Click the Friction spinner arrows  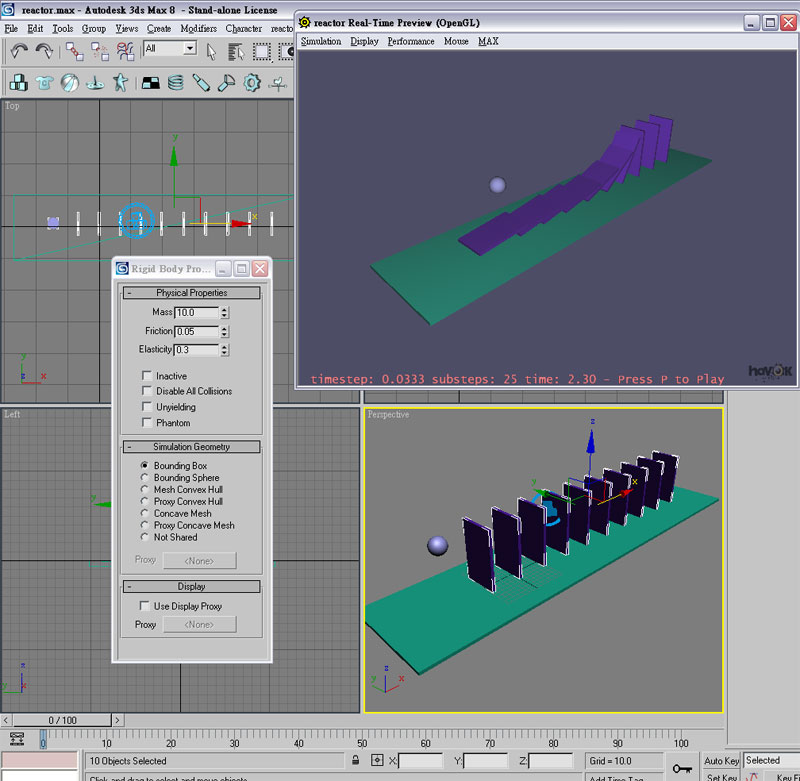224,331
